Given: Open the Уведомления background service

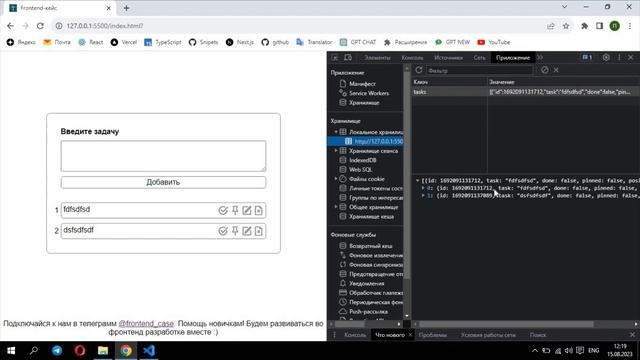Looking at the screenshot, I should pyautogui.click(x=362, y=283).
